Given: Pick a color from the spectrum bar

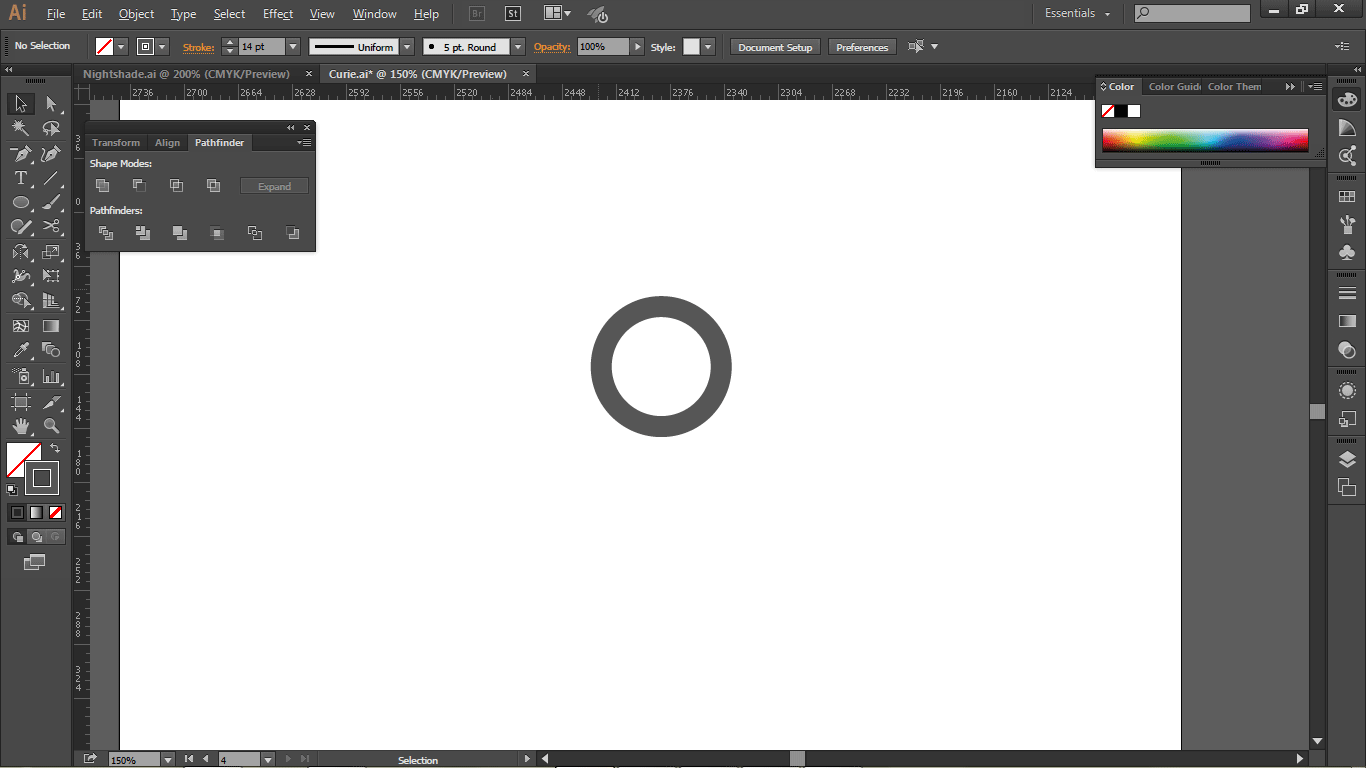Looking at the screenshot, I should tap(1205, 140).
